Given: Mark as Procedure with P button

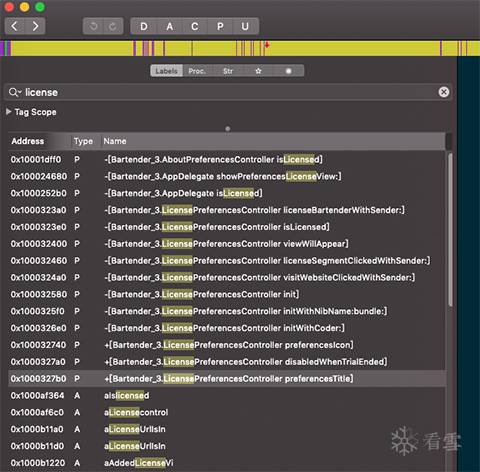Looking at the screenshot, I should click(x=220, y=26).
